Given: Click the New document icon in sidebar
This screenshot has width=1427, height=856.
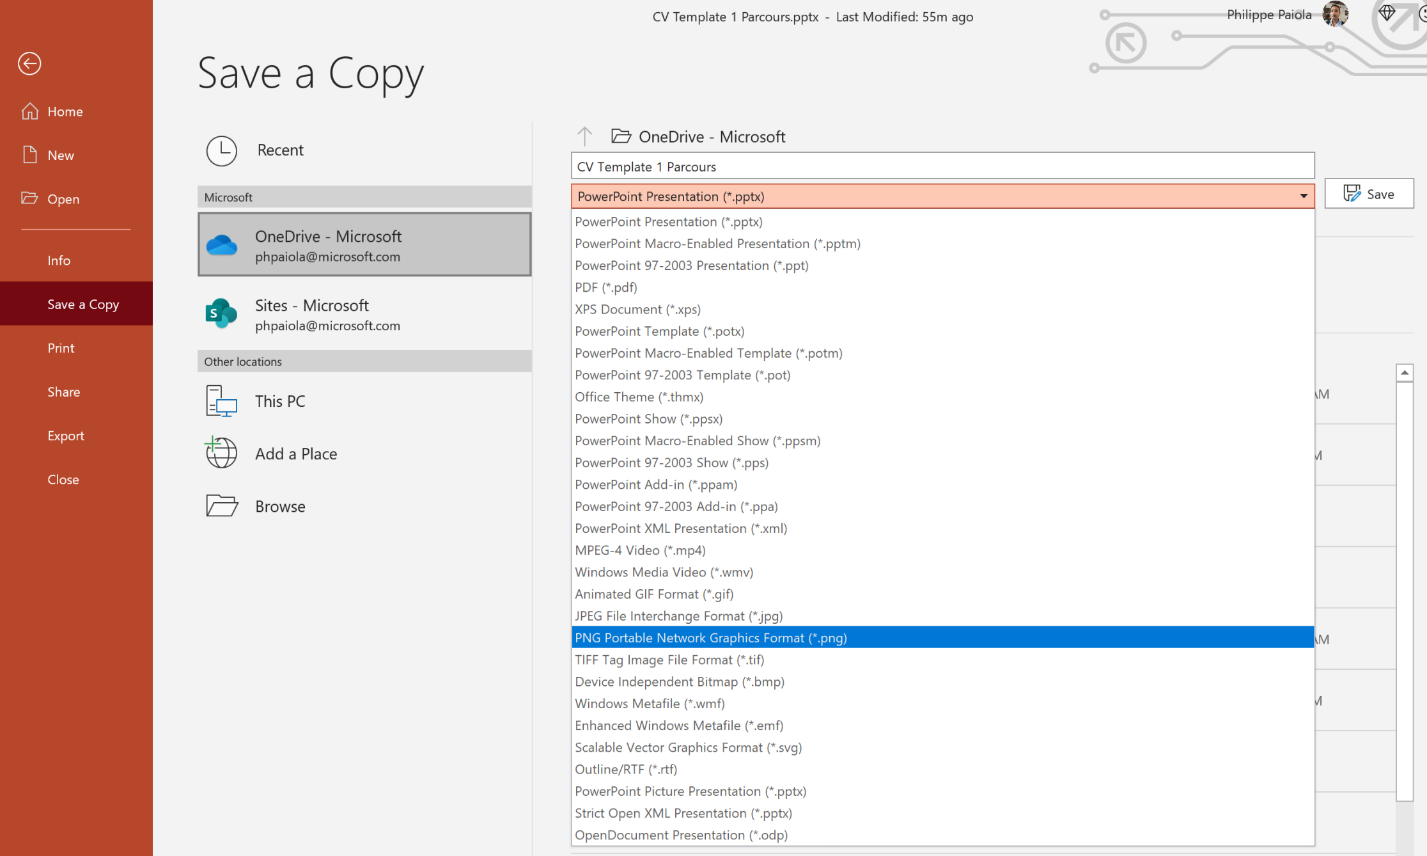Looking at the screenshot, I should (x=30, y=155).
